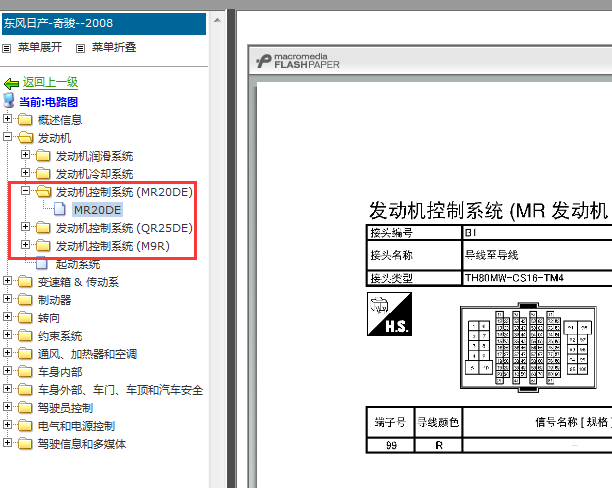The height and width of the screenshot is (488, 612).
Task: Click the 转向 folder icon
Action: pos(25,317)
